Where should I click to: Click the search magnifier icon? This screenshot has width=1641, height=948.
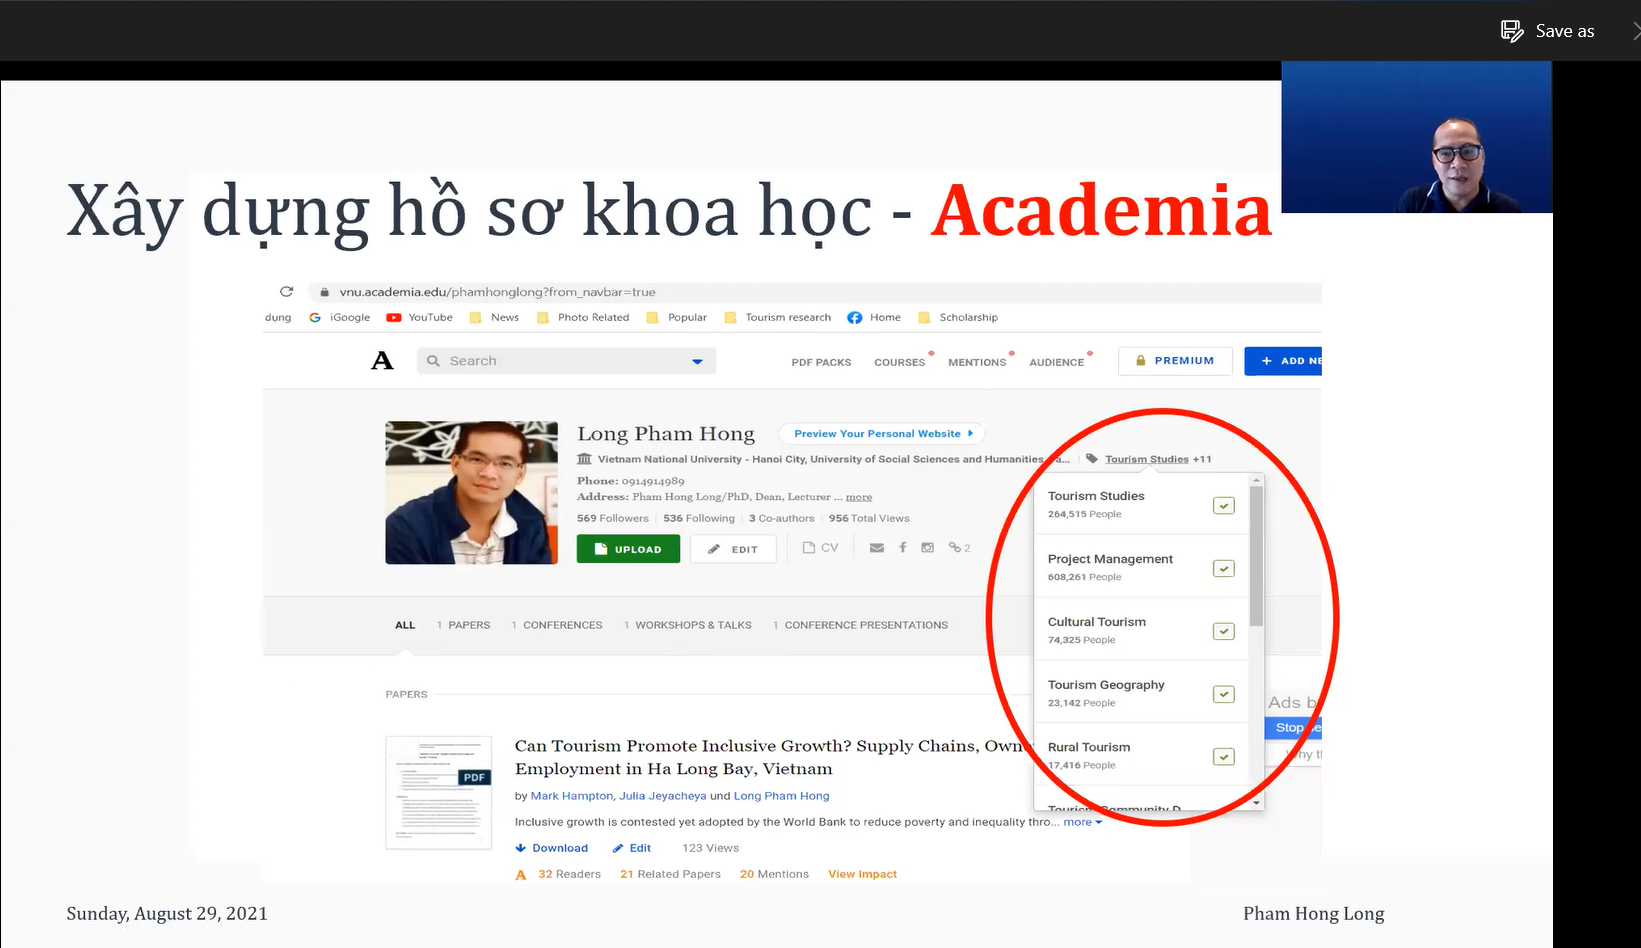[433, 361]
